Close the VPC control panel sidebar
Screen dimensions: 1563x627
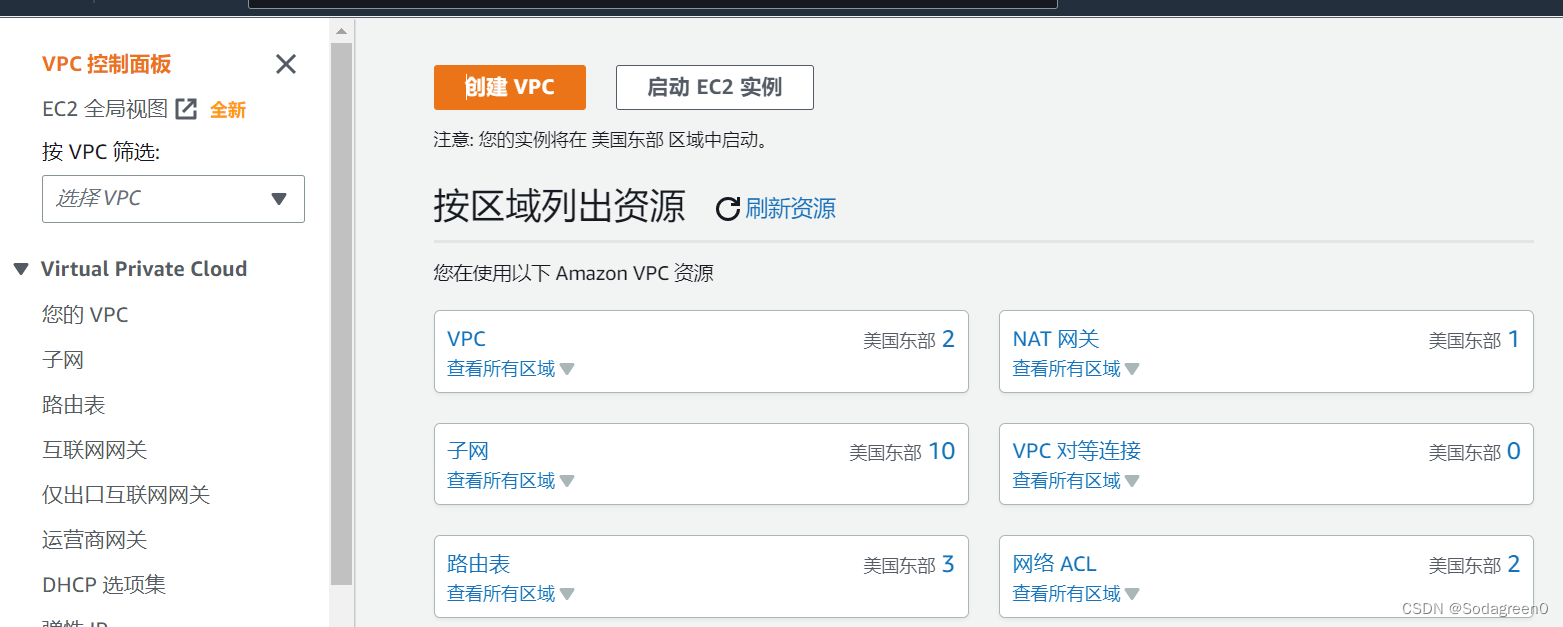[x=286, y=64]
